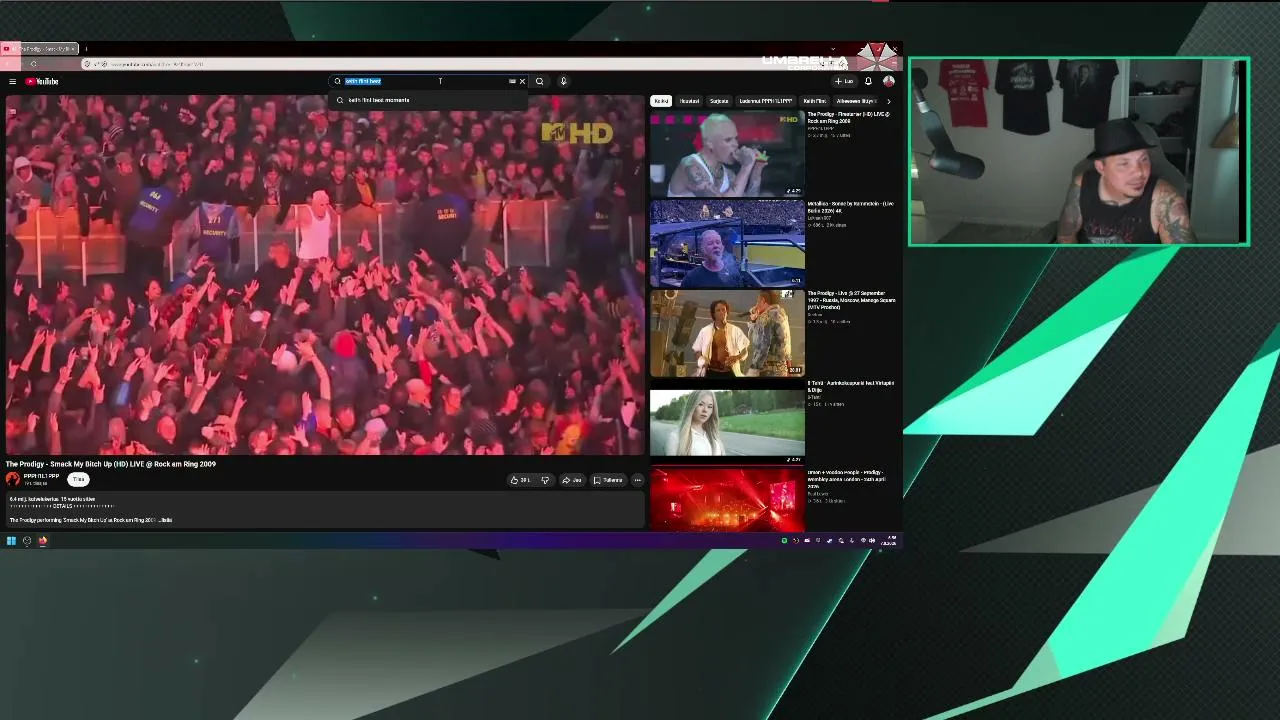Share the video with the Jaa button

pyautogui.click(x=572, y=480)
